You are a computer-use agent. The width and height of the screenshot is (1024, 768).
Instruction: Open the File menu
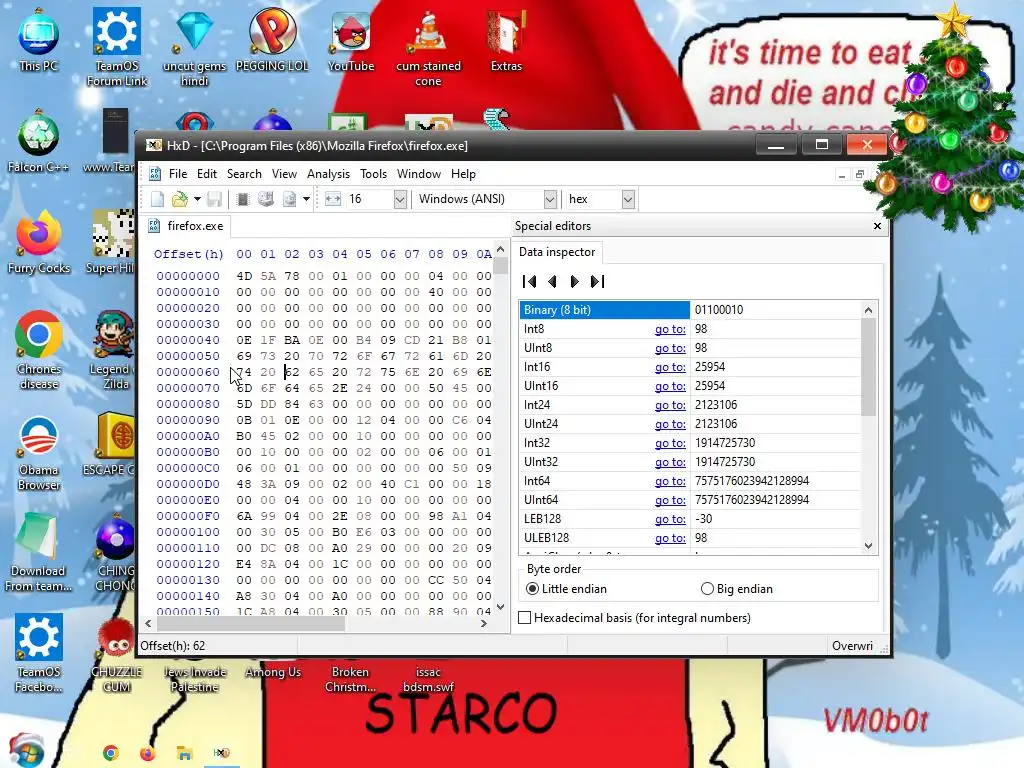pyautogui.click(x=178, y=174)
